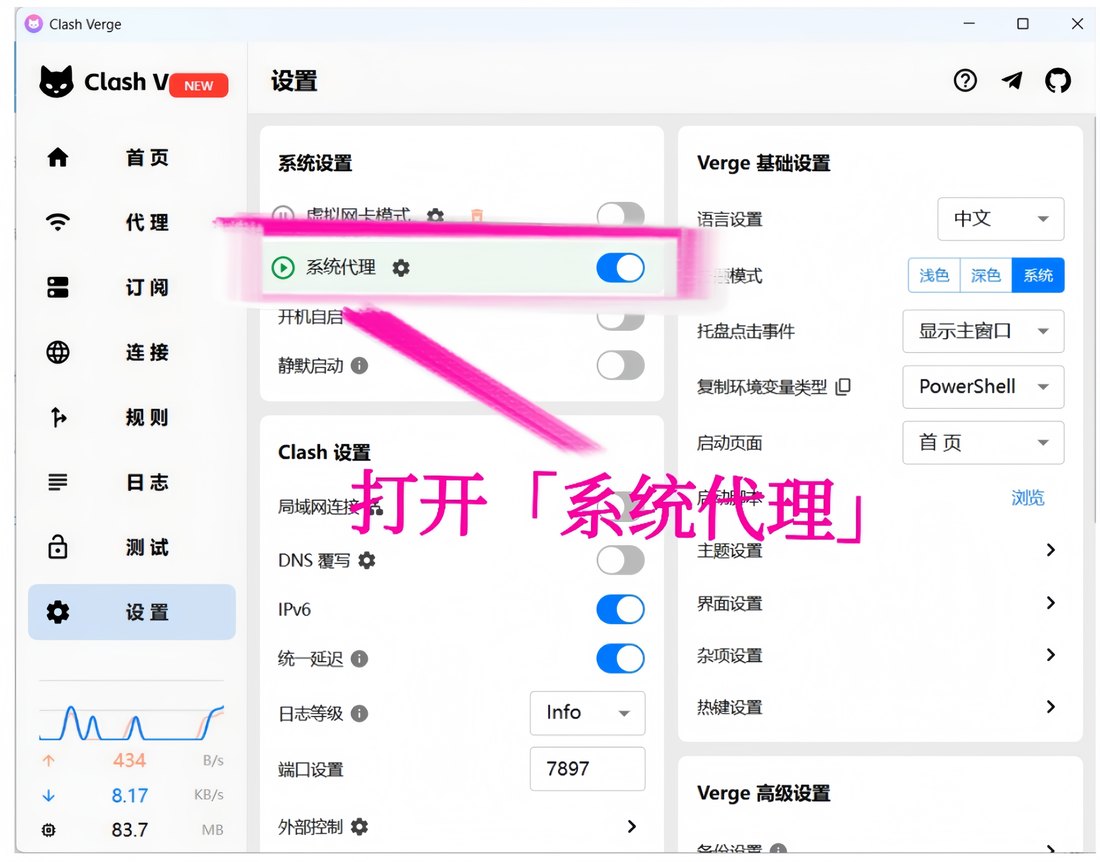Click the memory usage chip icon
This screenshot has width=1100, height=862.
tap(48, 830)
